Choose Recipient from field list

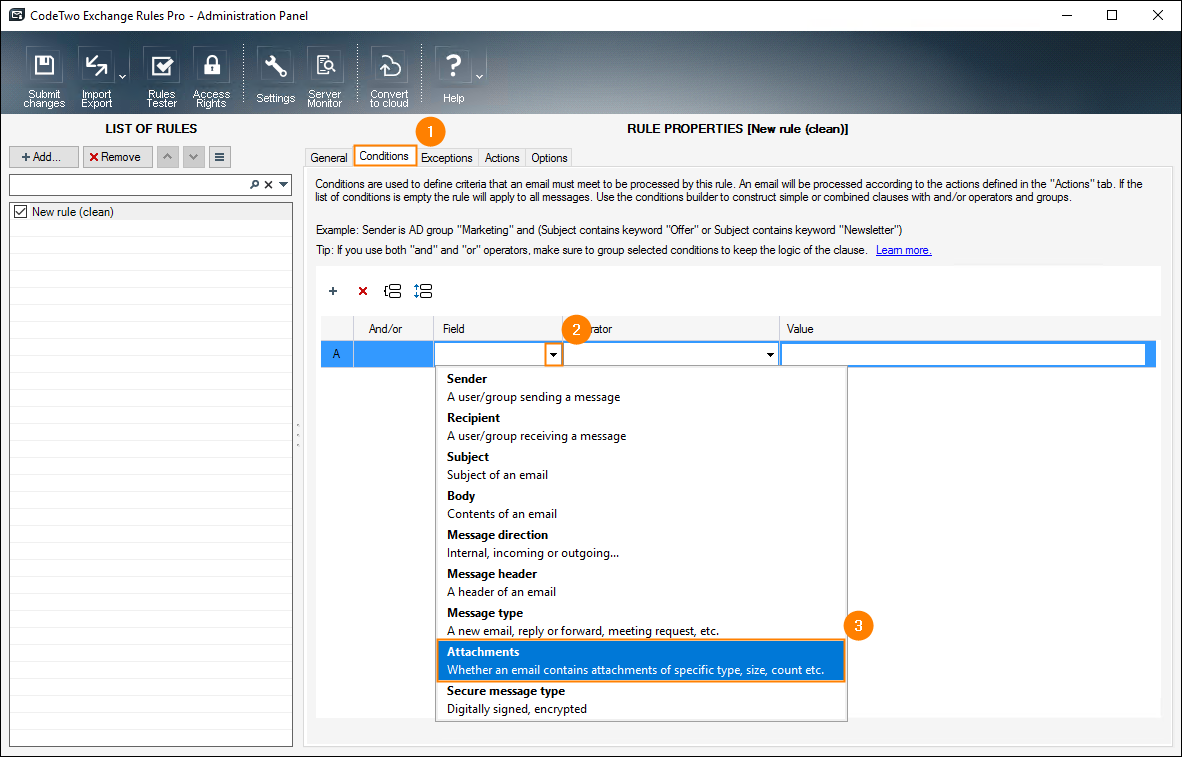pos(642,427)
